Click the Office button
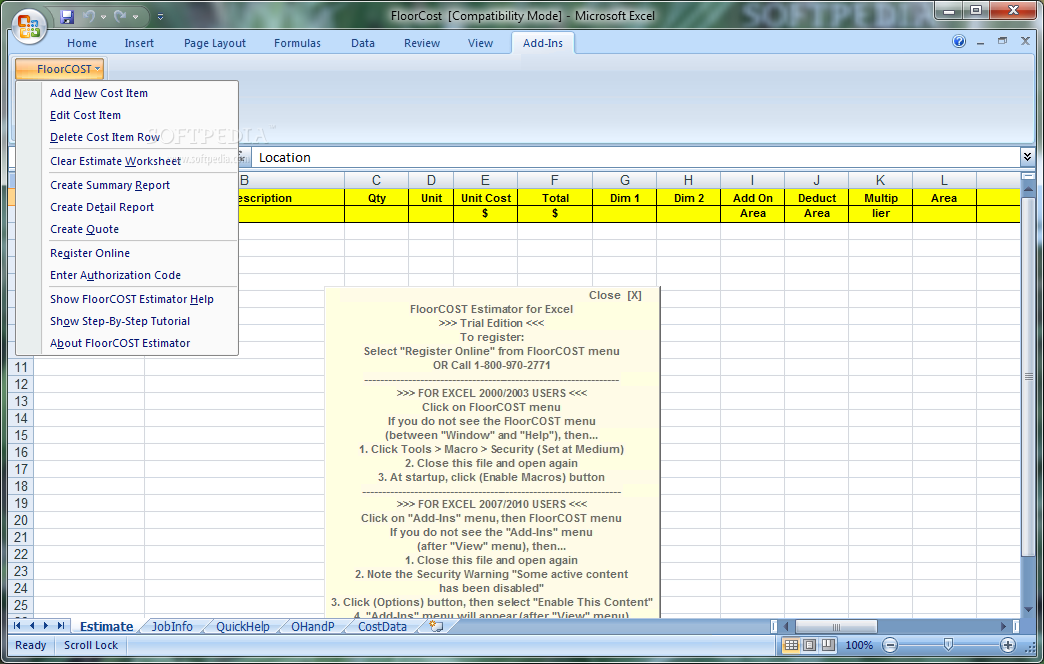 (x=29, y=26)
